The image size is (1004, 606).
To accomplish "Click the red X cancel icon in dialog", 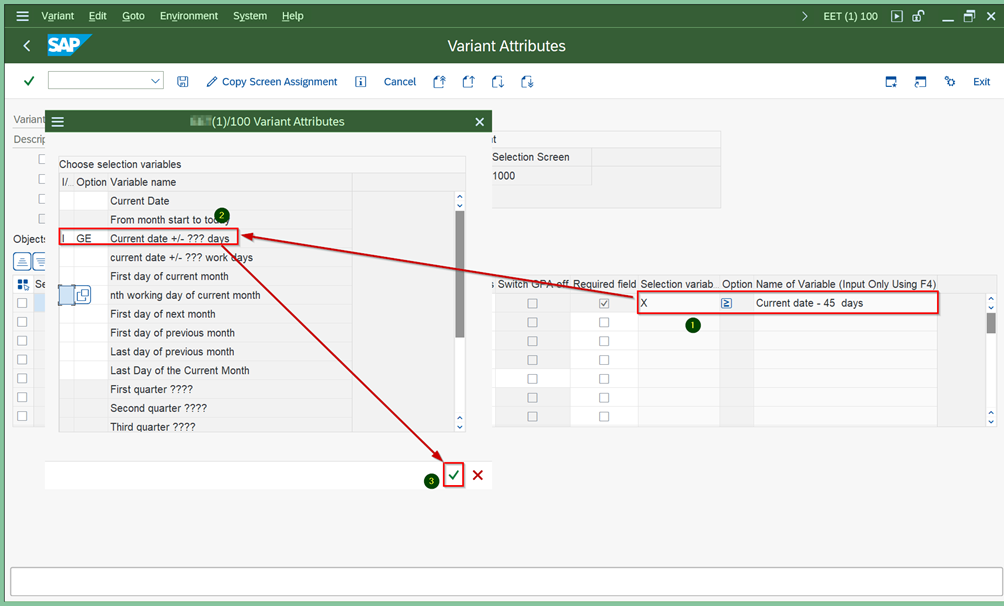I will coord(478,475).
